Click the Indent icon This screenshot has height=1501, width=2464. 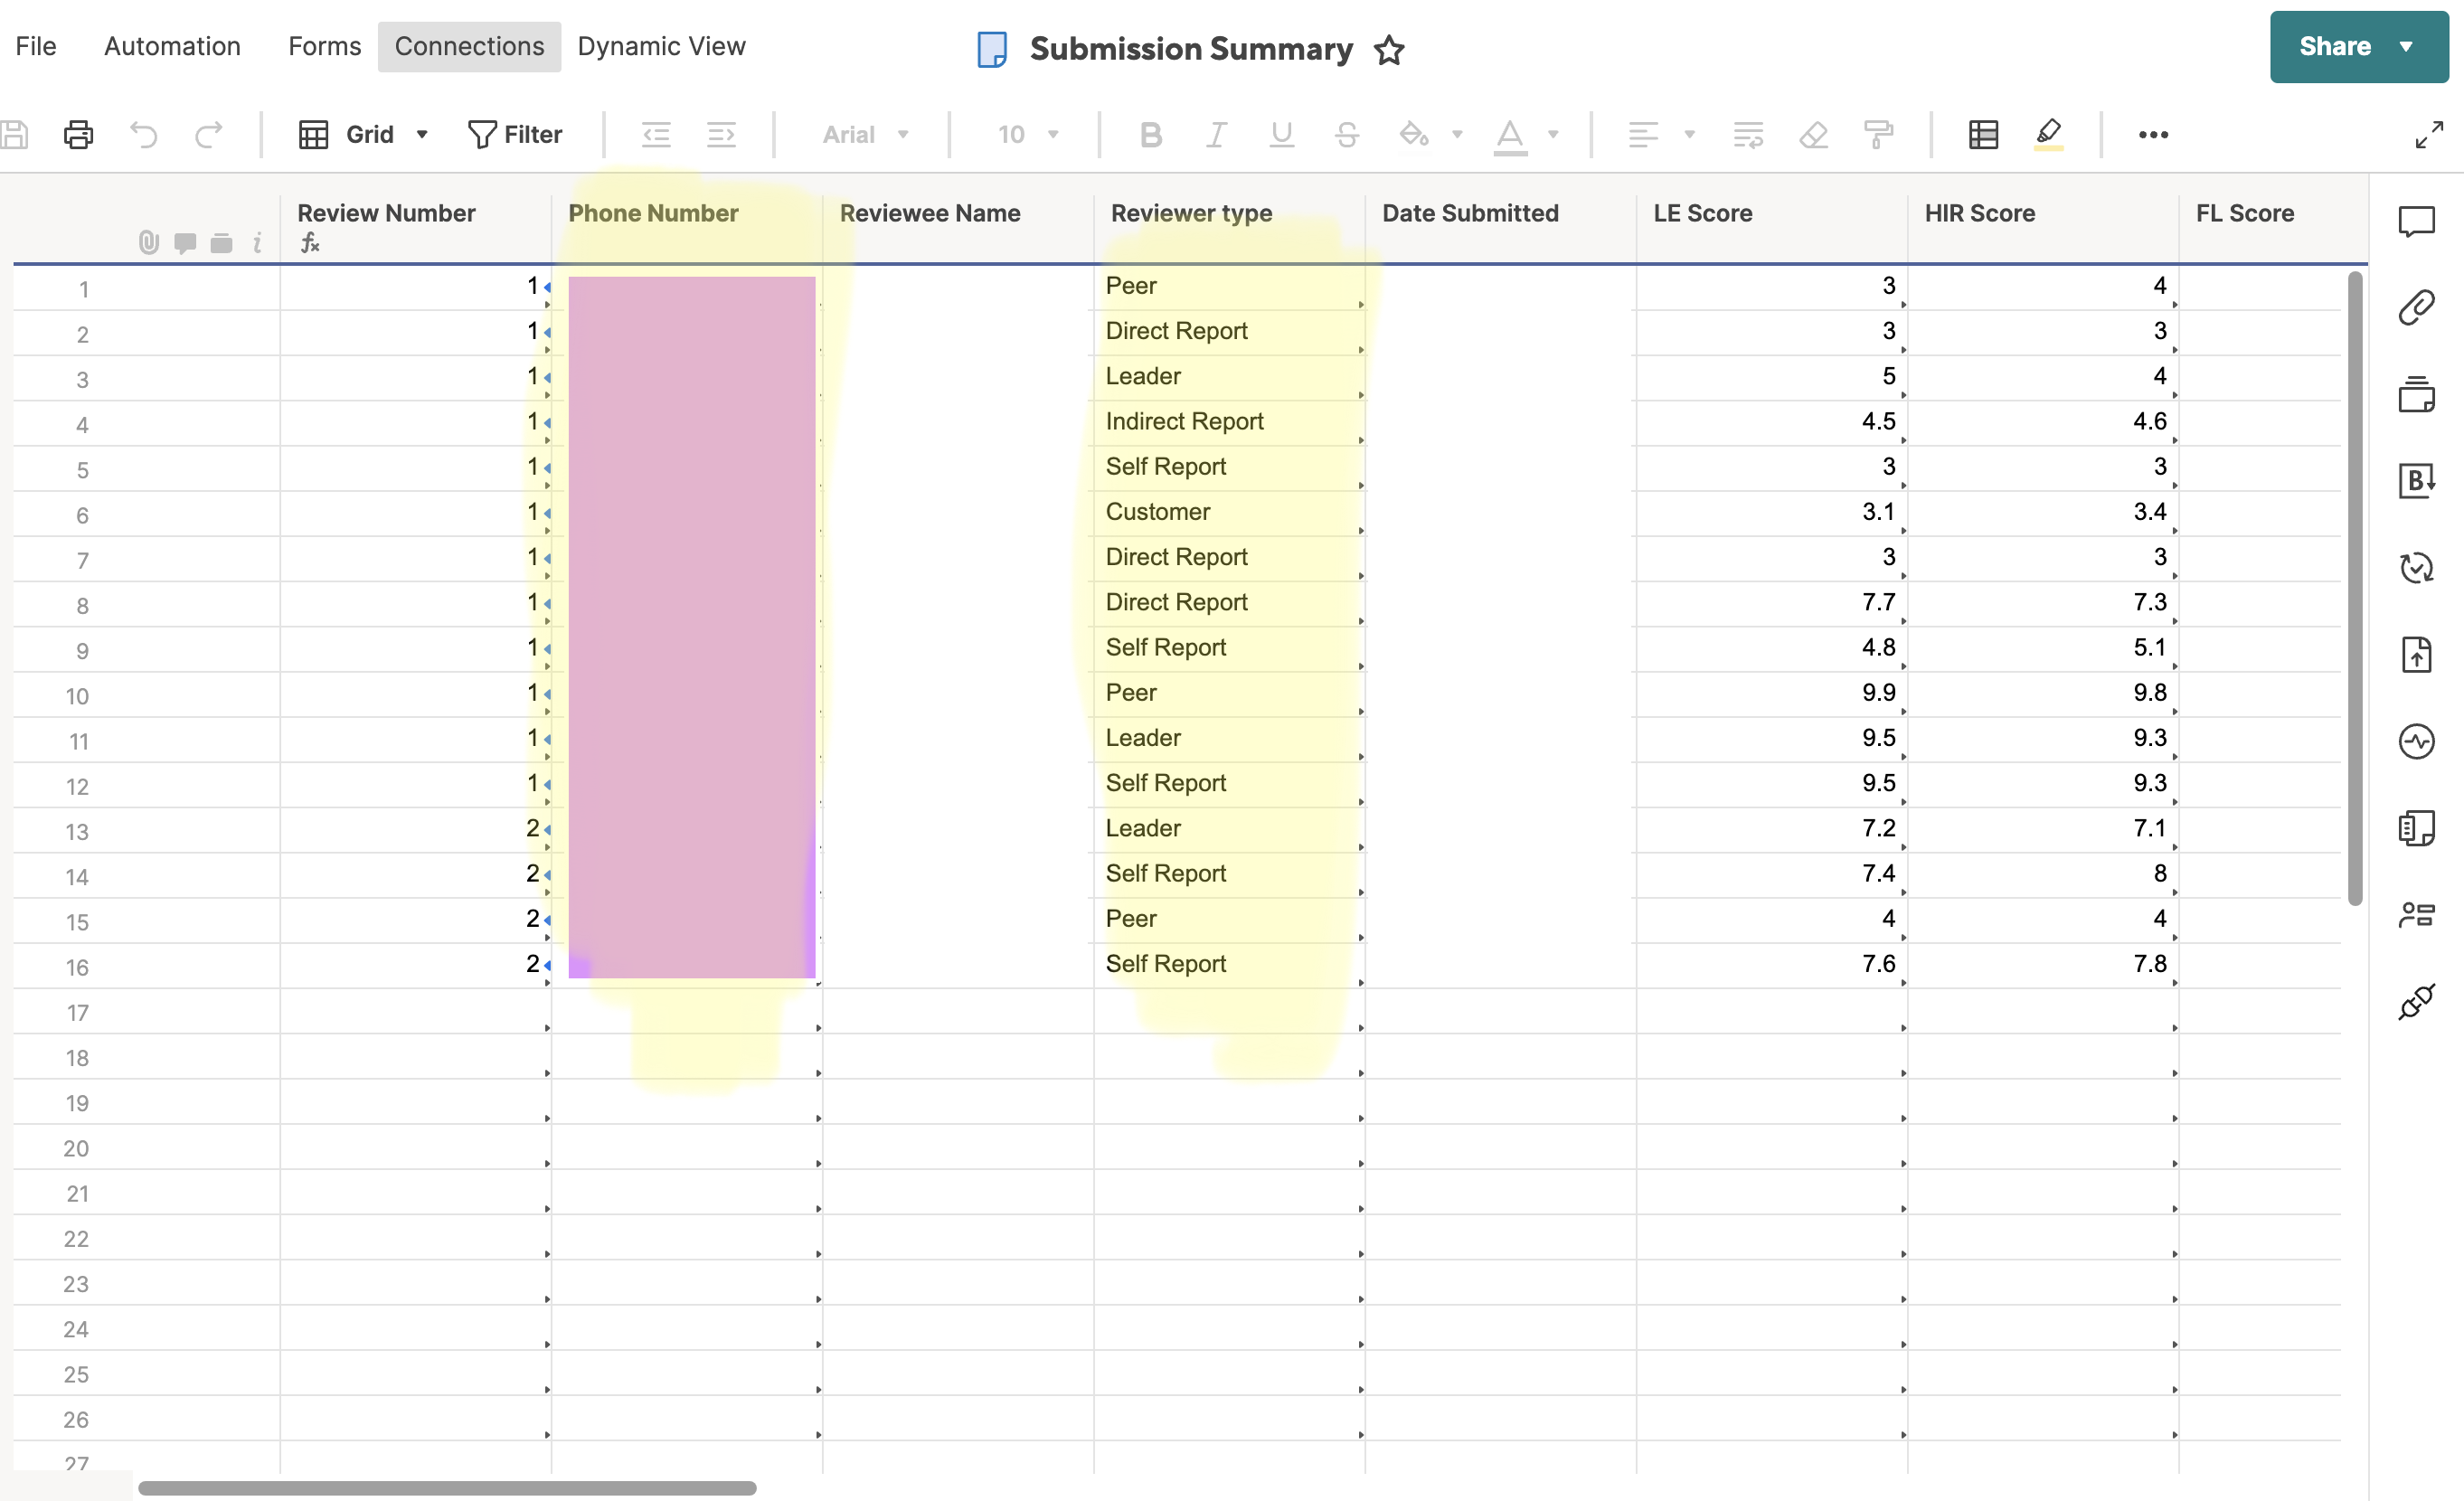pyautogui.click(x=721, y=134)
